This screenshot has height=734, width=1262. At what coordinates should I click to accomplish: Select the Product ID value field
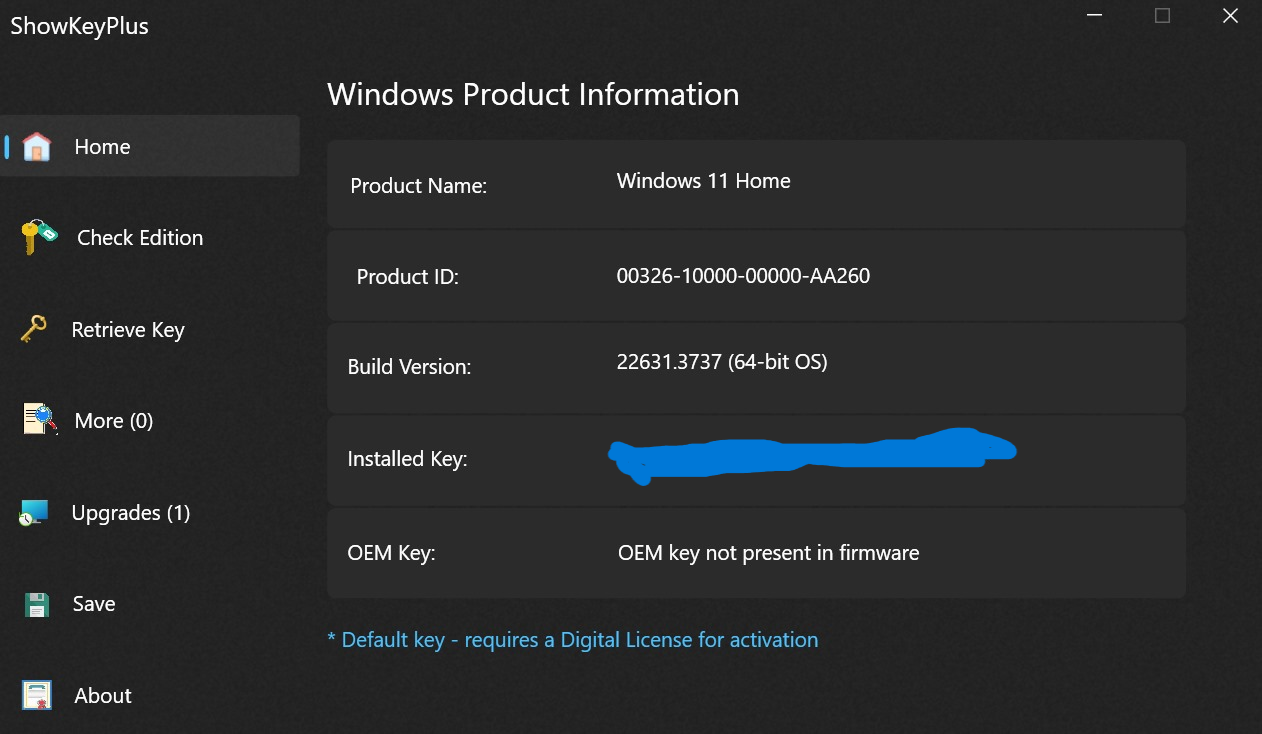pyautogui.click(x=744, y=276)
